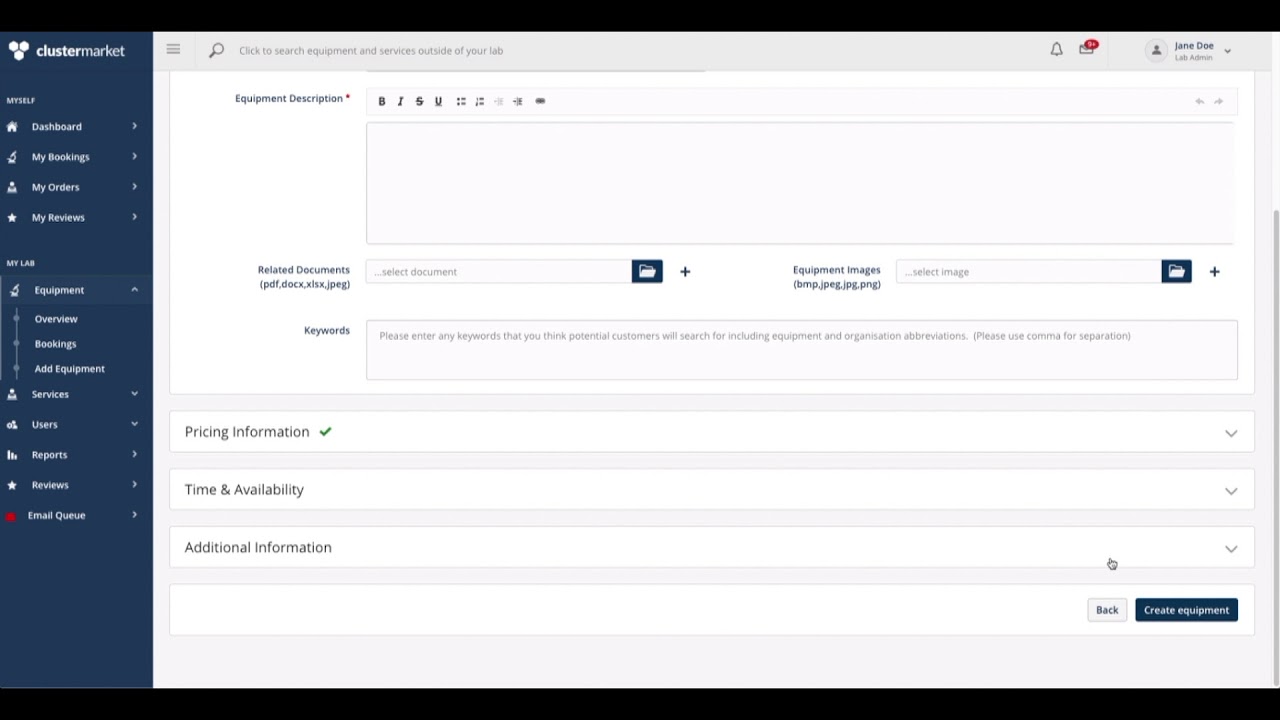1280x720 pixels.
Task: Undo last edit in description editor
Action: click(1199, 101)
